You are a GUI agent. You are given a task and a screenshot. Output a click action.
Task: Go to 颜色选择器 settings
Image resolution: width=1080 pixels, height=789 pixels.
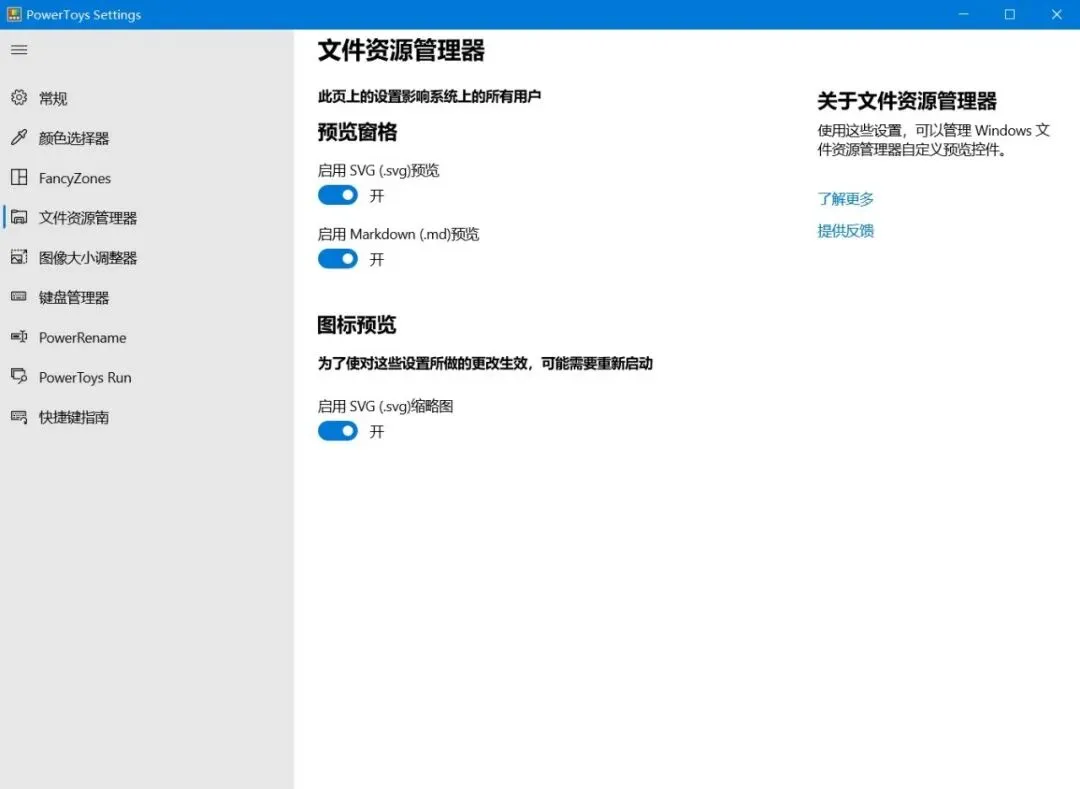(x=147, y=138)
